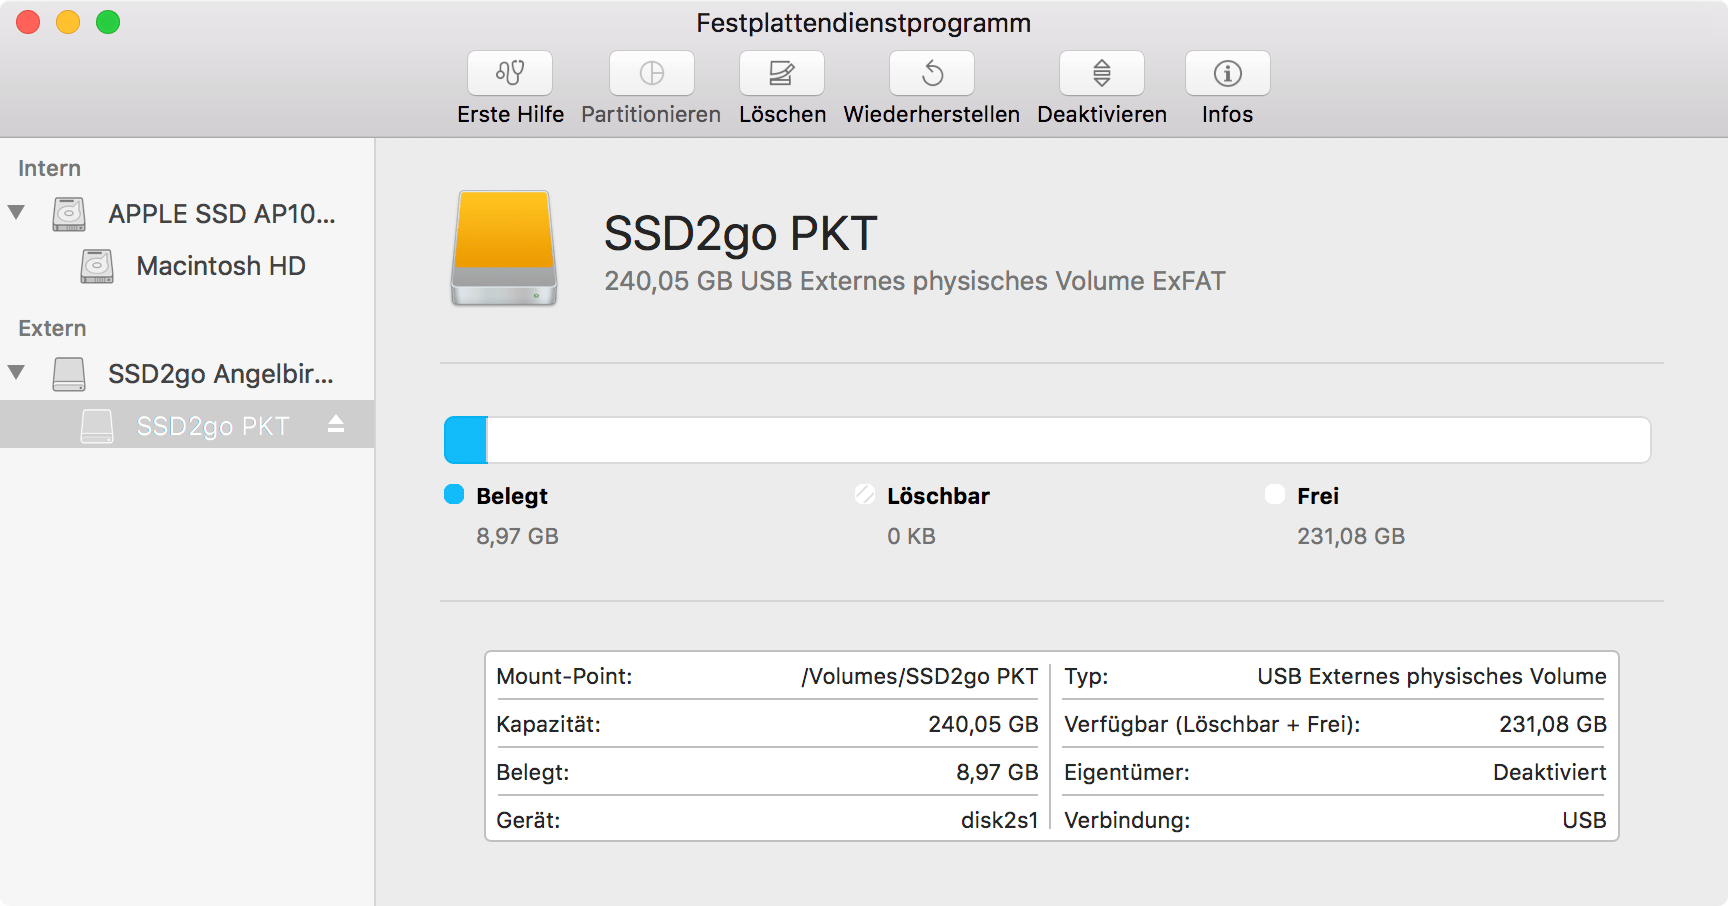Click the 'Verfügbar (Löschbar + Frei):' label
This screenshot has width=1728, height=906.
point(1212,724)
